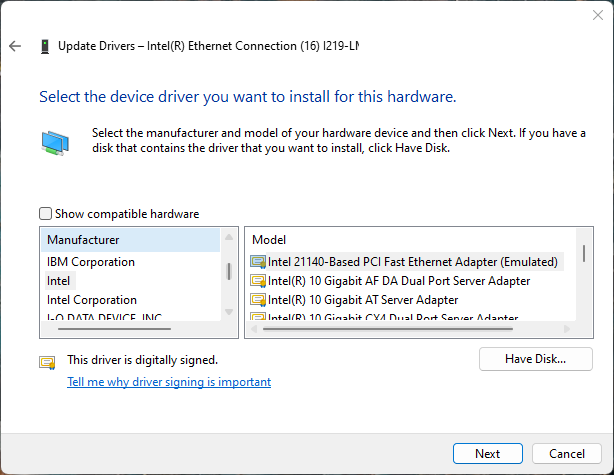
Task: Close the Update Drivers dialog
Action: click(x=598, y=15)
